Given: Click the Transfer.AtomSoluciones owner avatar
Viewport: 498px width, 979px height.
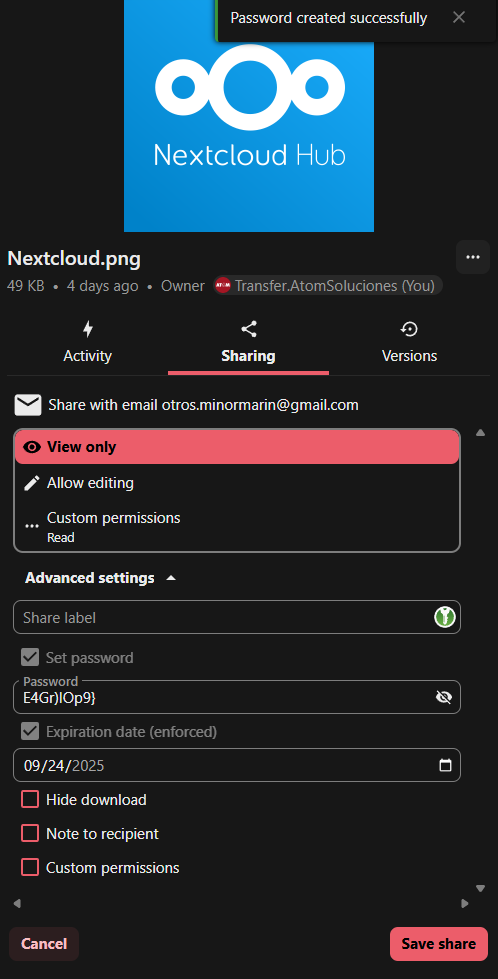Looking at the screenshot, I should pos(223,286).
